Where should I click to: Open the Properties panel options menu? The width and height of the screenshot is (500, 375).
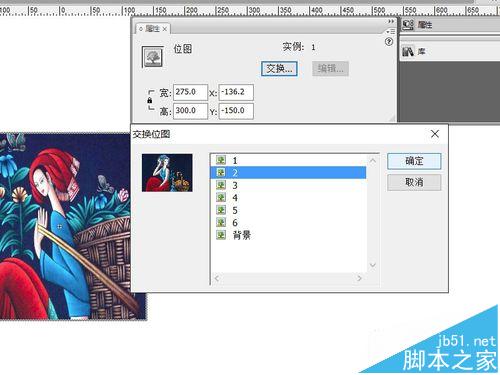coord(390,31)
